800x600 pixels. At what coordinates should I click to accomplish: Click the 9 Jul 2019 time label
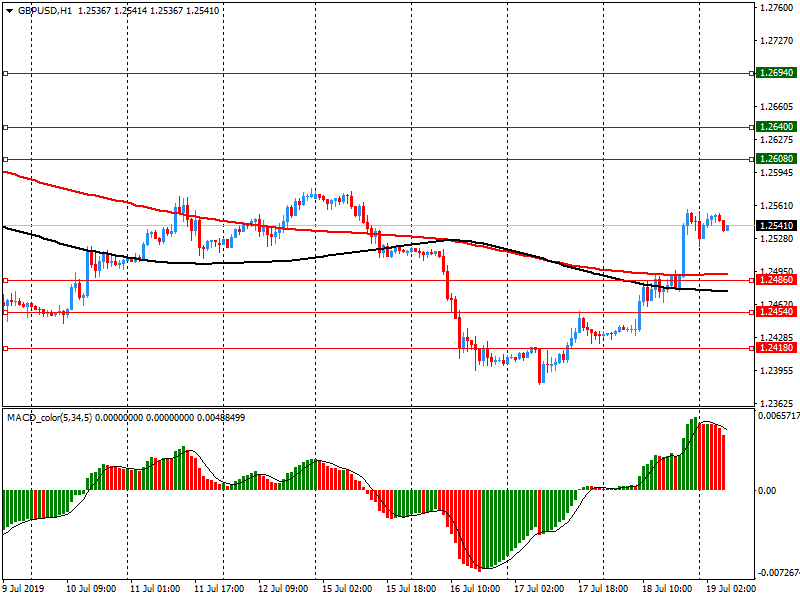tap(23, 589)
